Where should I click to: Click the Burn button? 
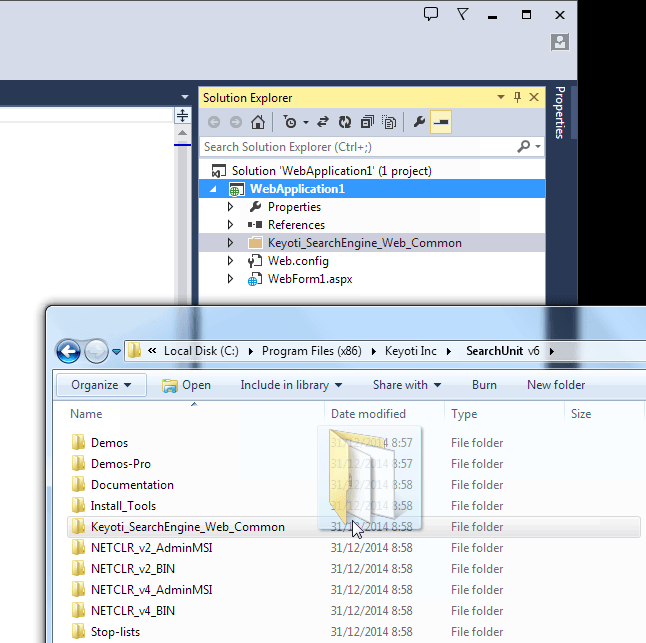coord(484,385)
